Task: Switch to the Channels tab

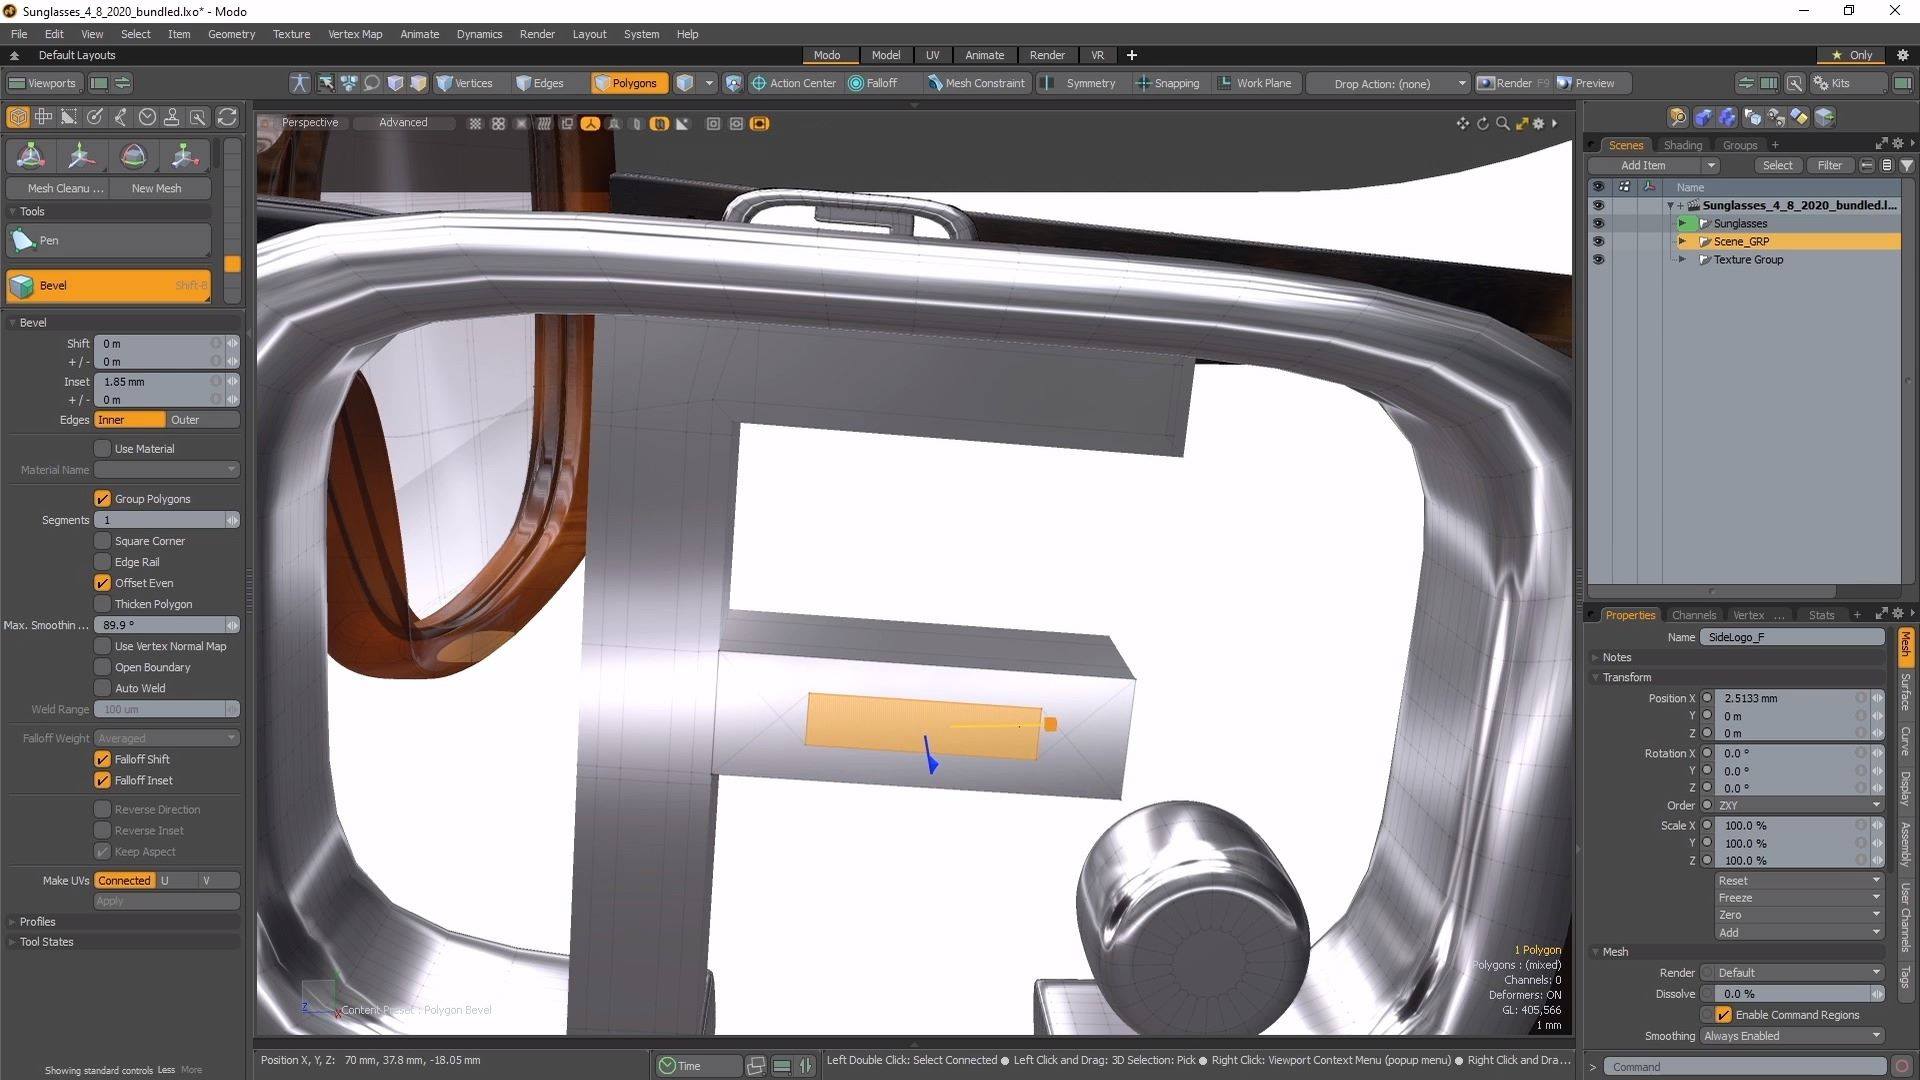Action: [1693, 615]
